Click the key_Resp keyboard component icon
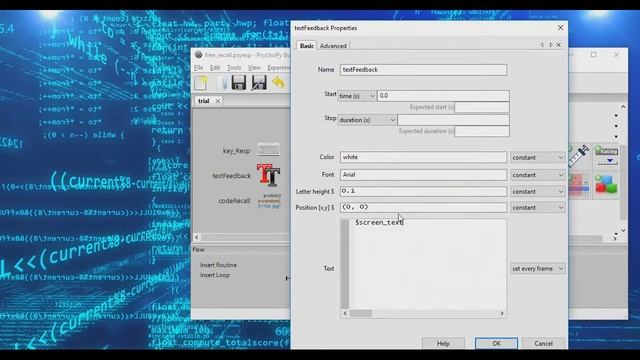 click(268, 150)
